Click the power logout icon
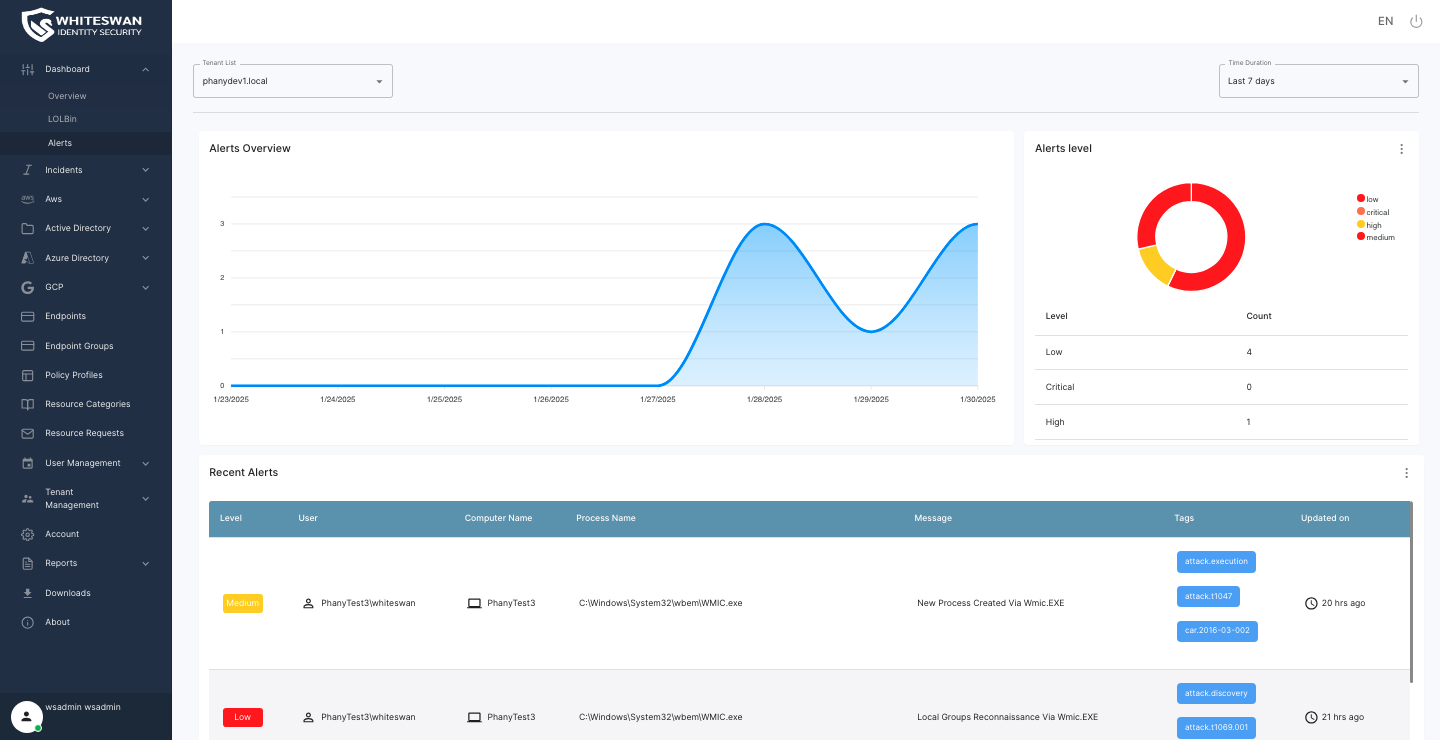This screenshot has width=1440, height=740. pyautogui.click(x=1416, y=21)
